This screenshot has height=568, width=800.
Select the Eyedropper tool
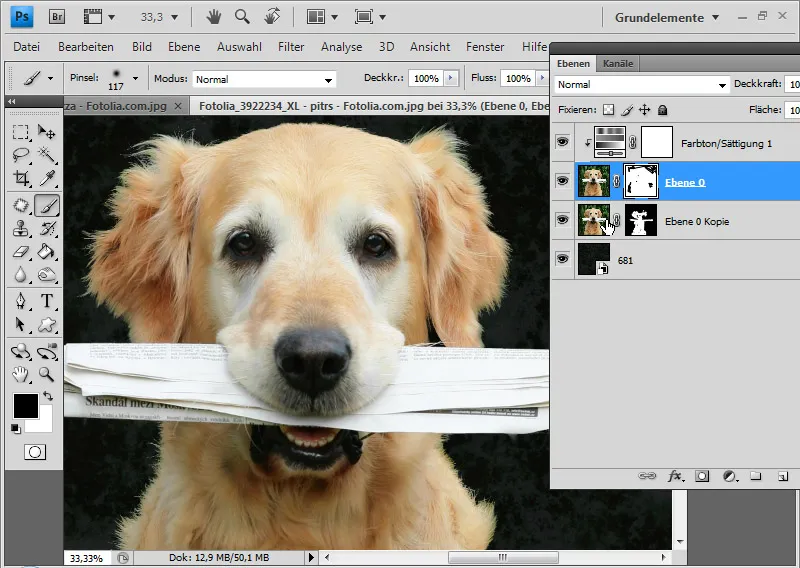pyautogui.click(x=47, y=178)
